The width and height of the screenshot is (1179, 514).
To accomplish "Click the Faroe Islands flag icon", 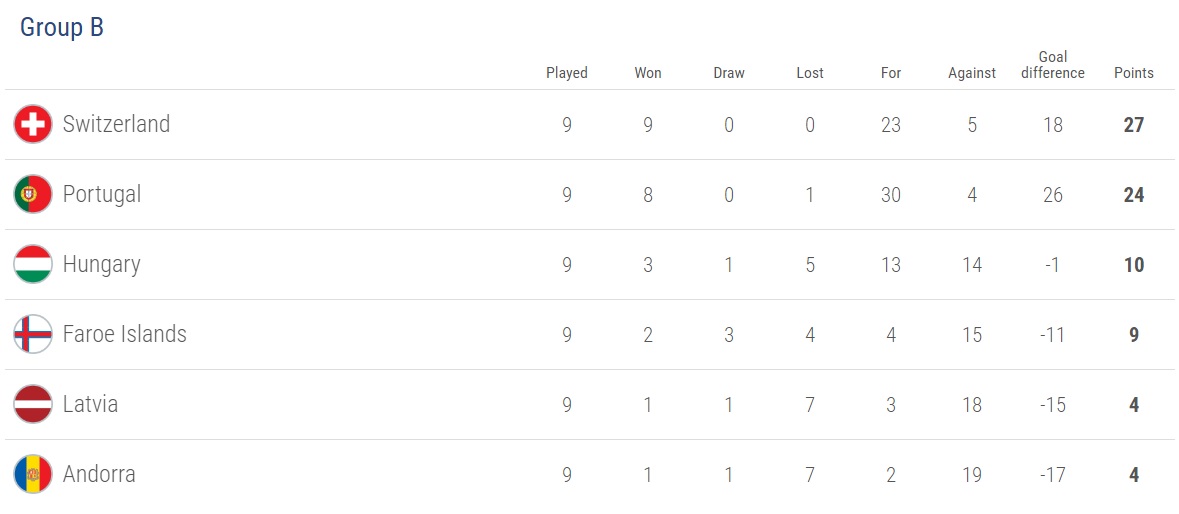I will [33, 334].
